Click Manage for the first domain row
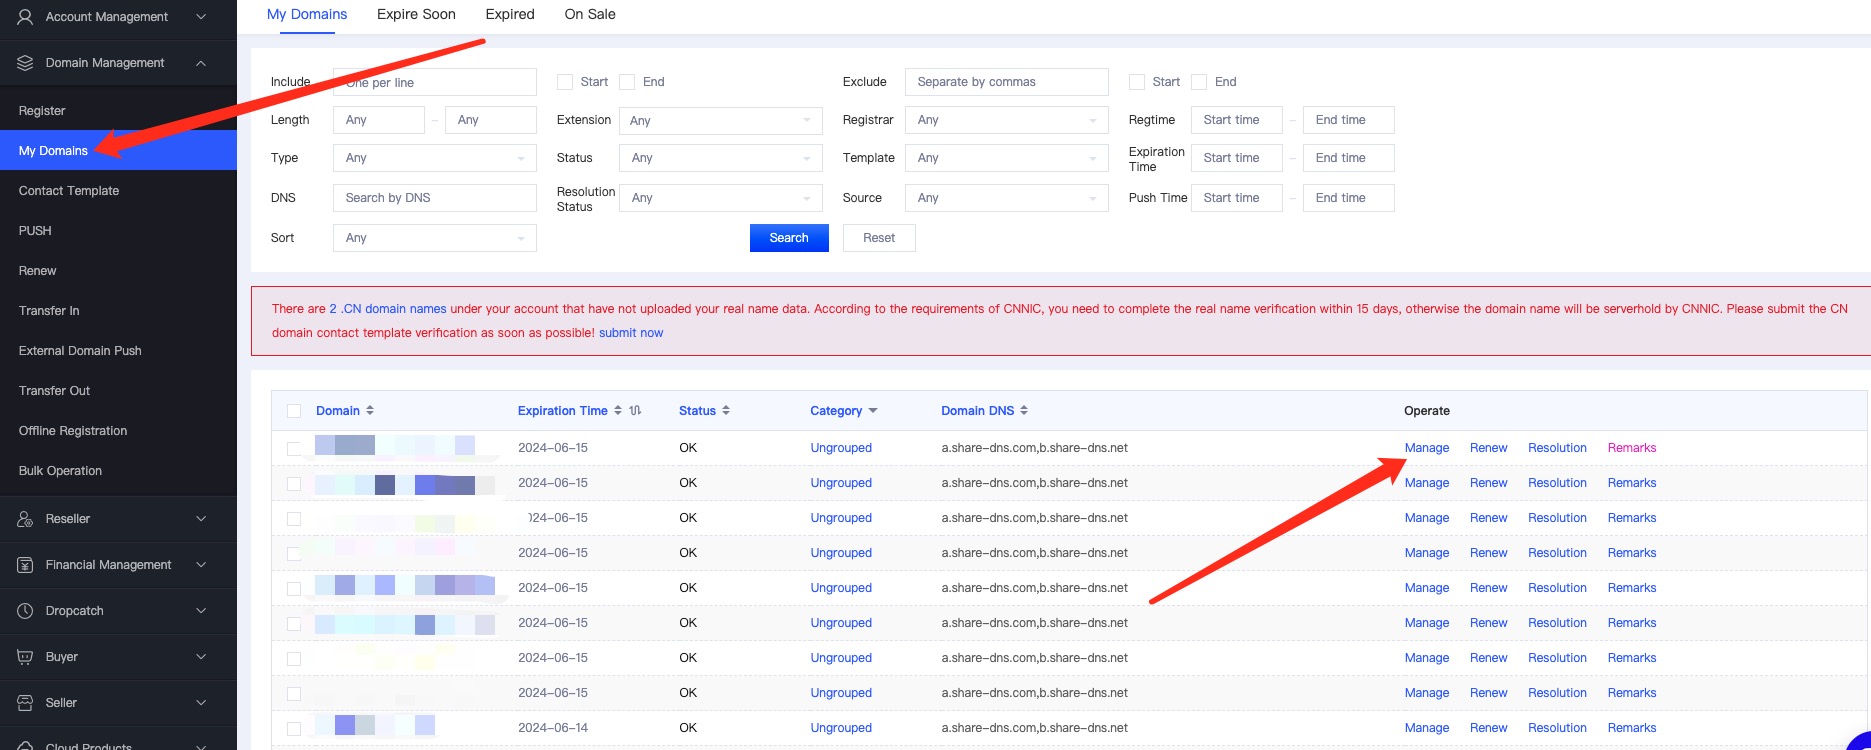1871x750 pixels. (1426, 448)
